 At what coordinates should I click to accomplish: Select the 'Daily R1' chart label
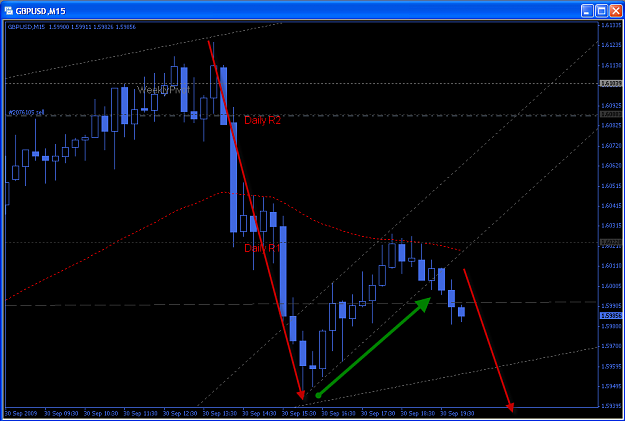coord(262,248)
